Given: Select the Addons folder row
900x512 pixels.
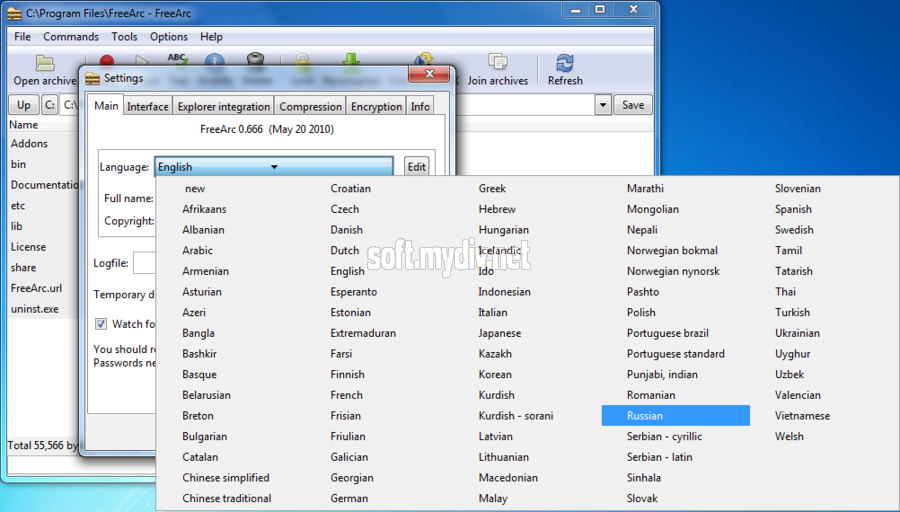Looking at the screenshot, I should coord(43,143).
